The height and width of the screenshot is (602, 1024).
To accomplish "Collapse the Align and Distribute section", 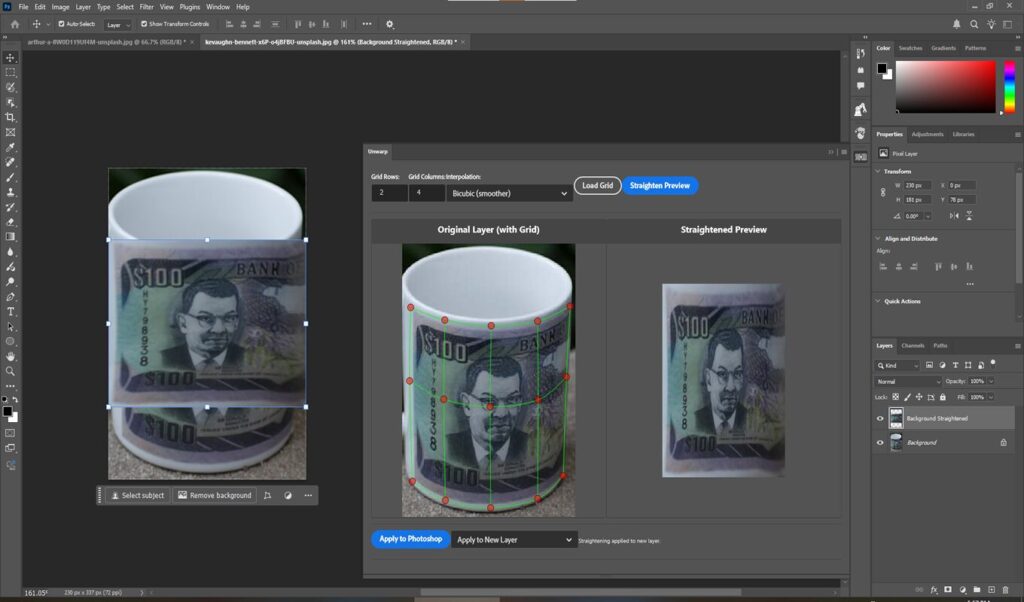I will 878,238.
